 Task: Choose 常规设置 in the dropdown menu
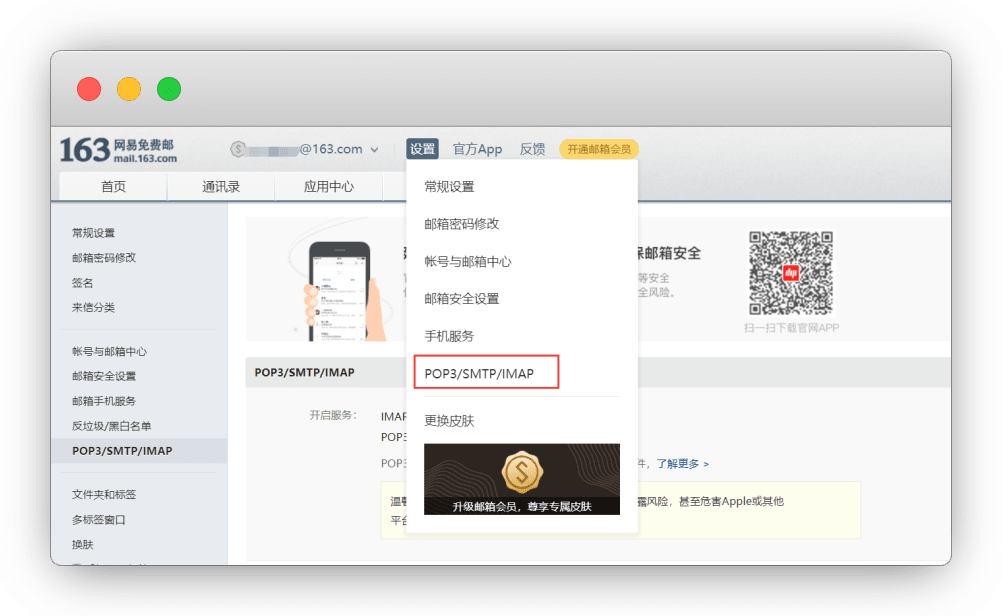pyautogui.click(x=449, y=187)
